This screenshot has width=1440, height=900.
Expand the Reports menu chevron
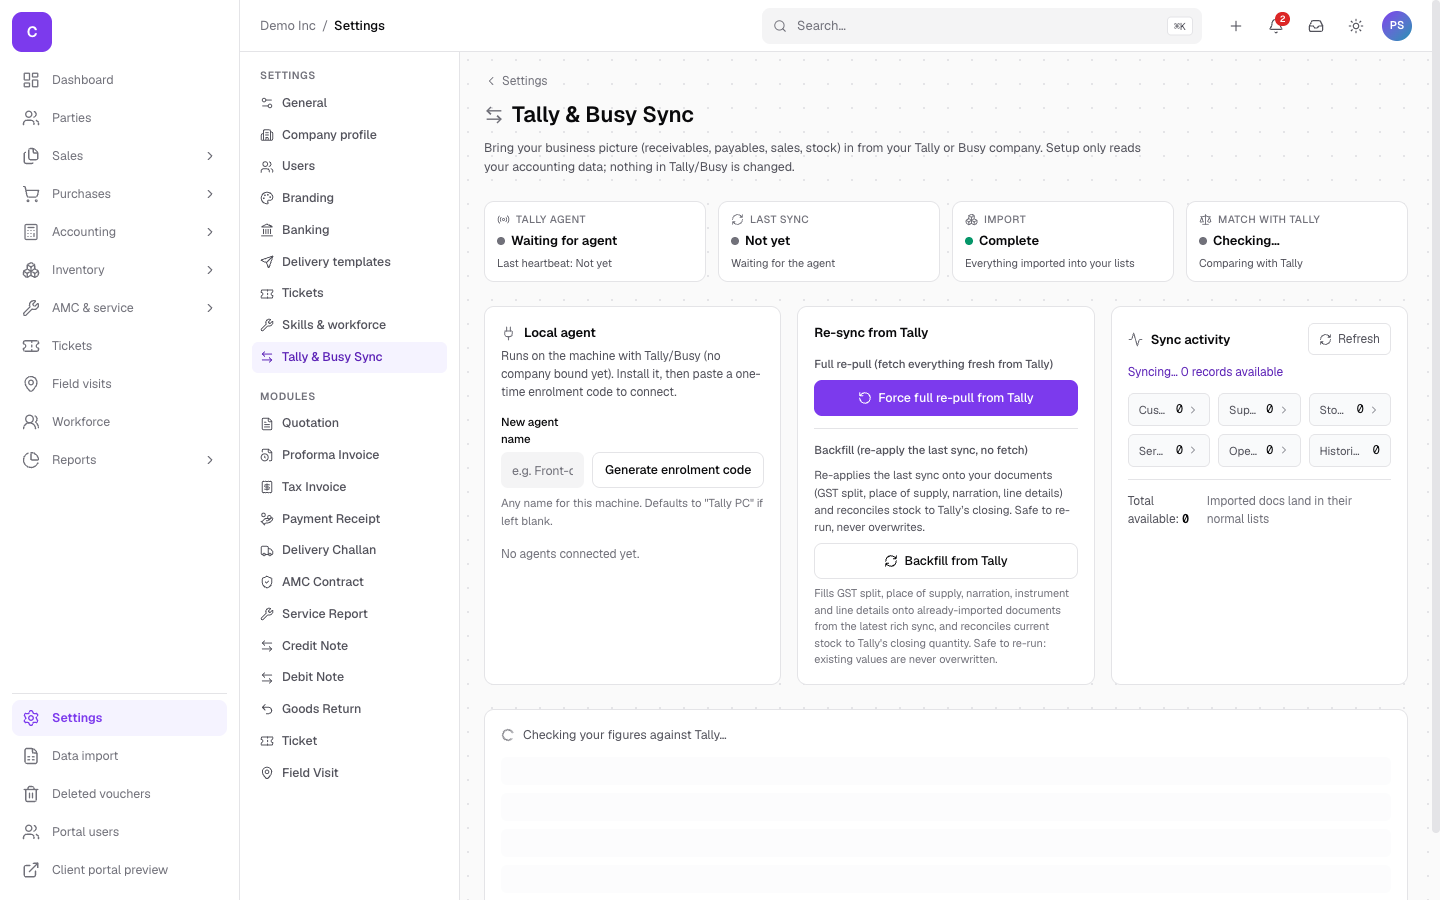pos(210,460)
